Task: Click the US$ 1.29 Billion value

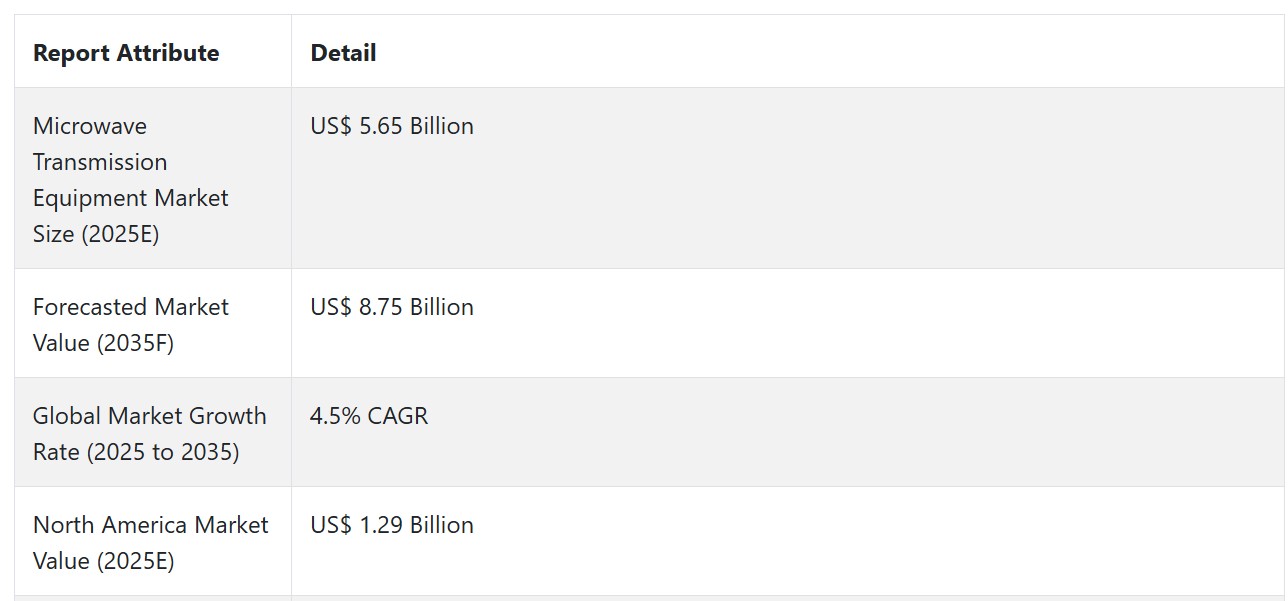Action: click(x=392, y=525)
